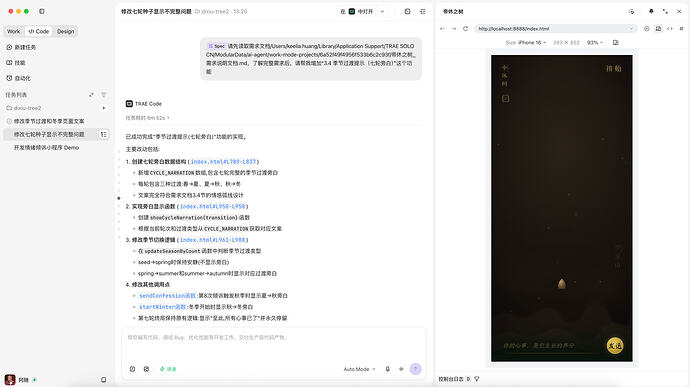Open task 修改季节过渡和冬季页面文案
The height and width of the screenshot is (387, 690).
49,121
